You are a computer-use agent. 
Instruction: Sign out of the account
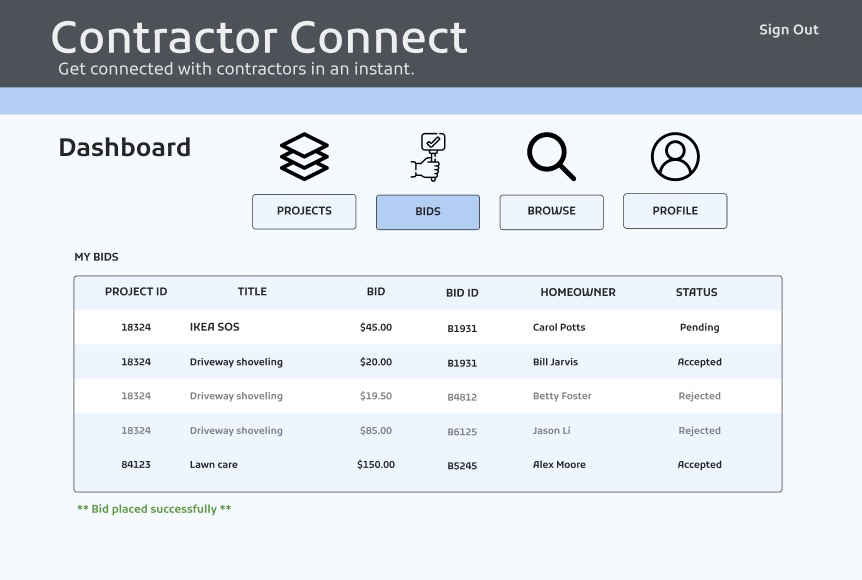pyautogui.click(x=788, y=30)
